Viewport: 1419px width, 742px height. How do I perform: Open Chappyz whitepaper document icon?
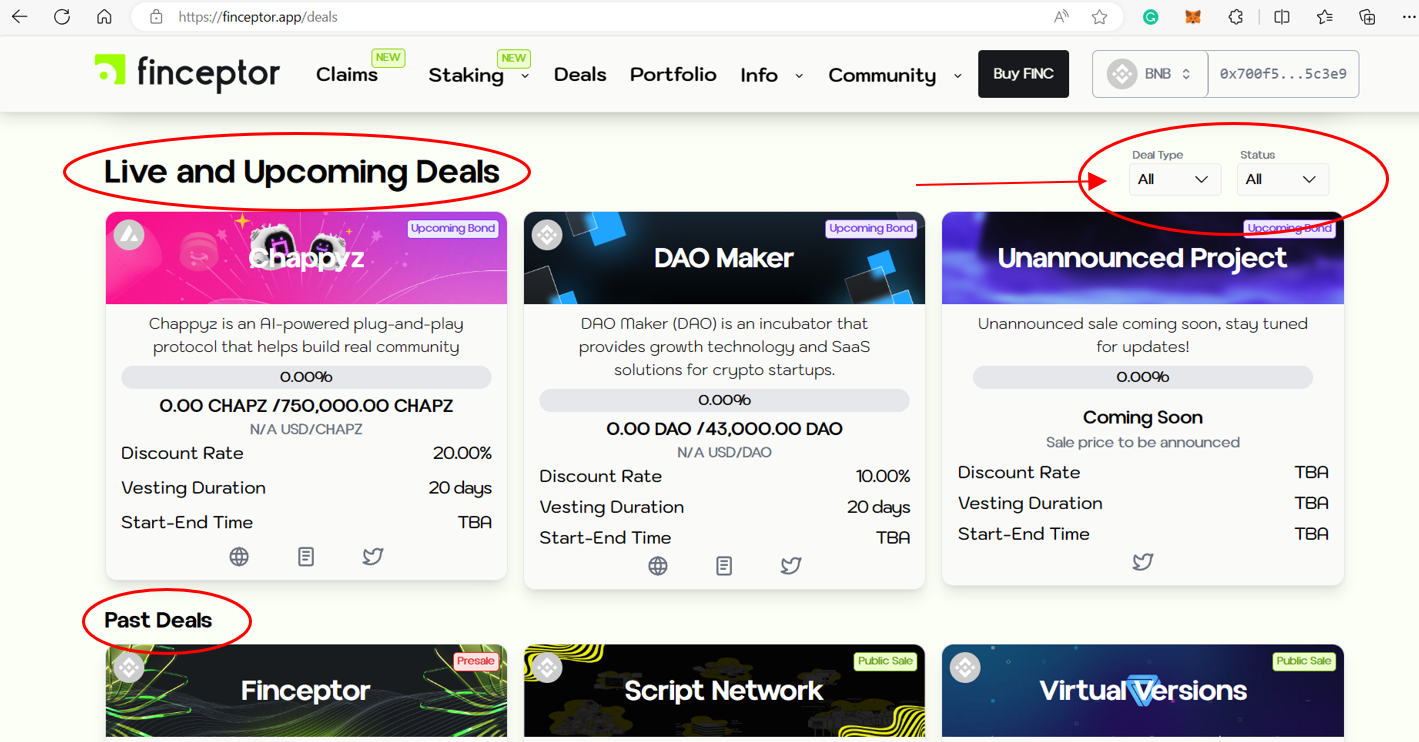306,557
